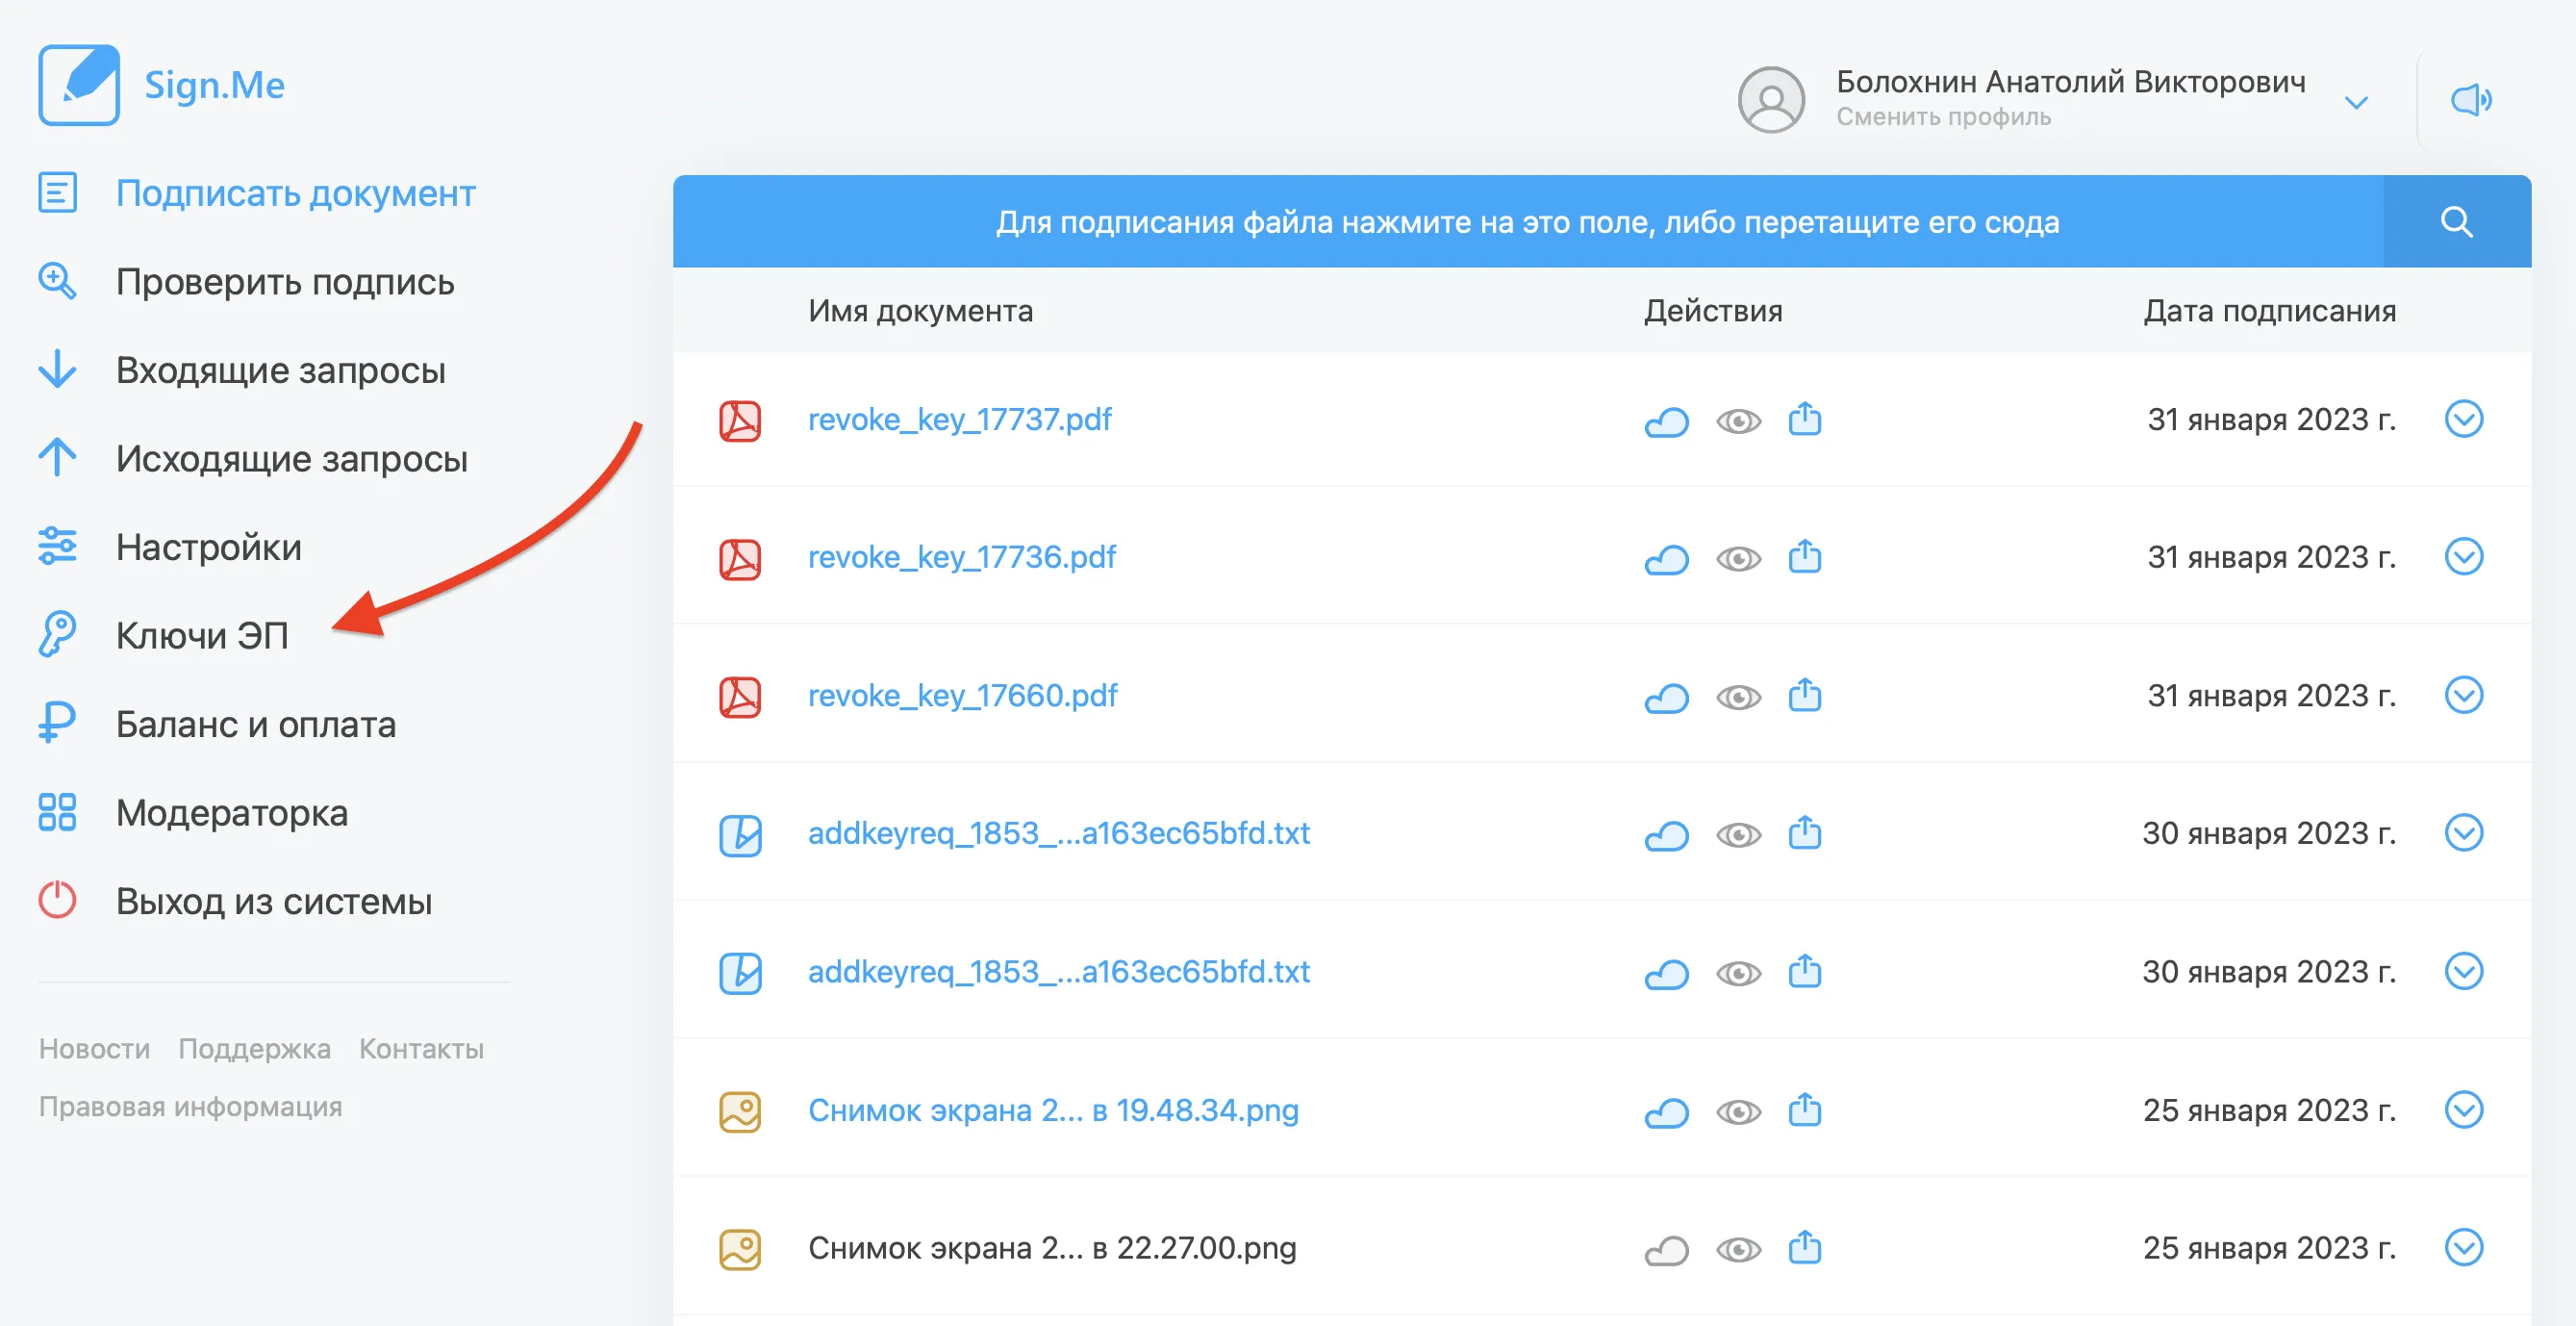This screenshot has height=1326, width=2576.
Task: Click cloud icon on second addkeyreq txt row
Action: 1666,973
